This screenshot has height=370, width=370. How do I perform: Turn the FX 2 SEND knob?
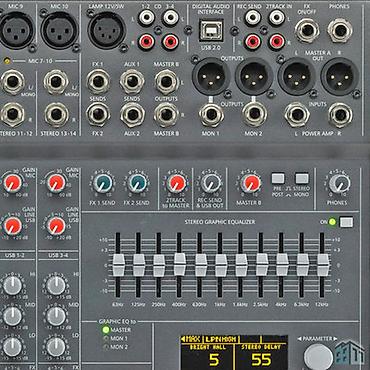click(x=137, y=184)
